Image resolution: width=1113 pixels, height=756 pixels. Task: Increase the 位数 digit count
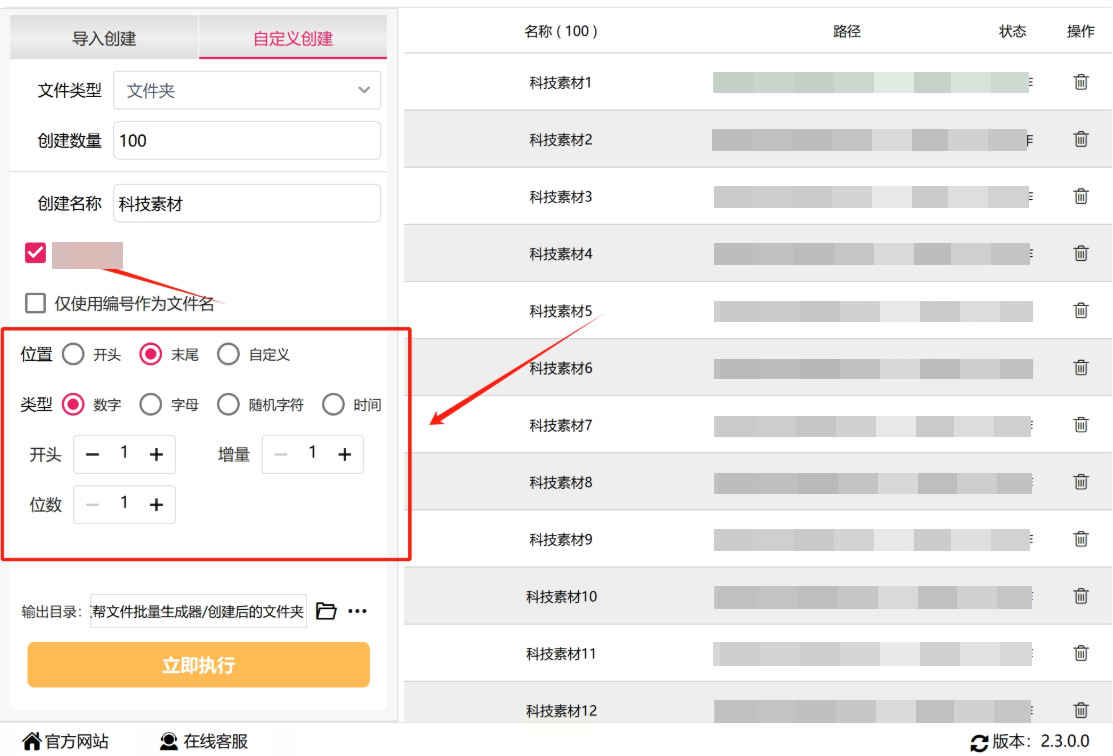tap(156, 505)
